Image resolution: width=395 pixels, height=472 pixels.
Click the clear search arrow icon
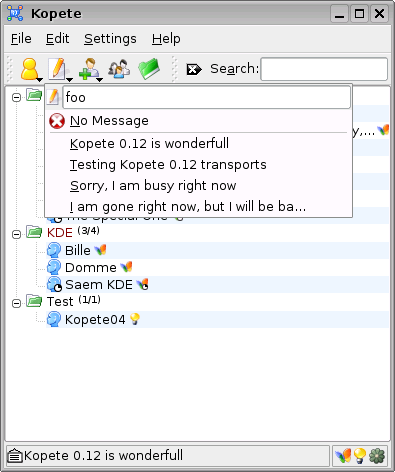point(194,69)
